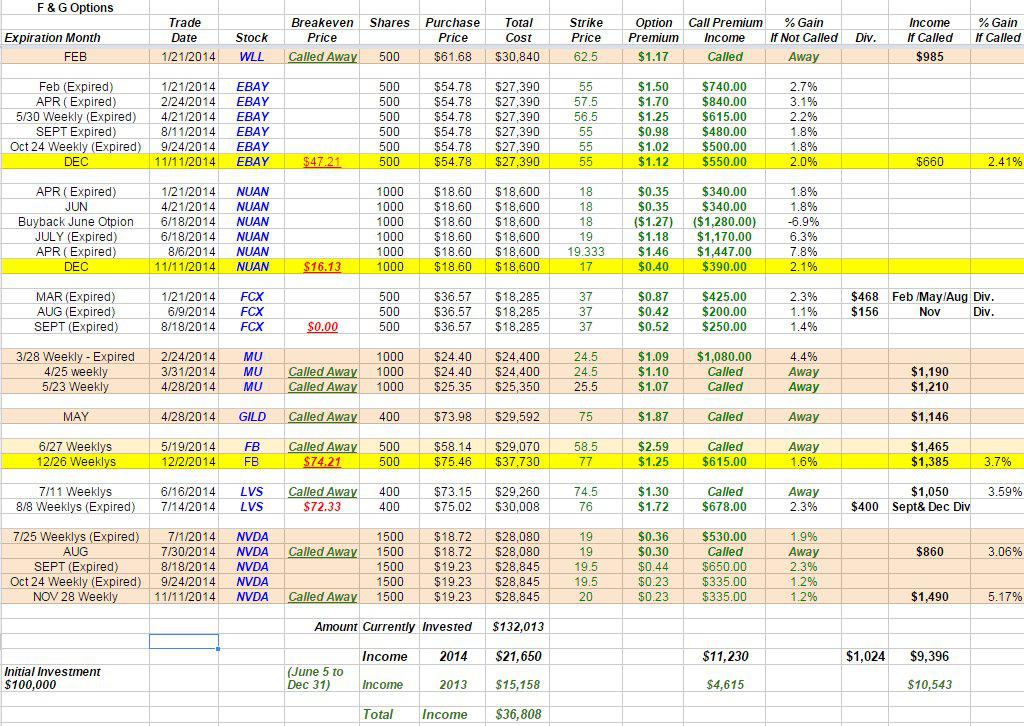Select the $860 NVDA income if called

pos(929,552)
